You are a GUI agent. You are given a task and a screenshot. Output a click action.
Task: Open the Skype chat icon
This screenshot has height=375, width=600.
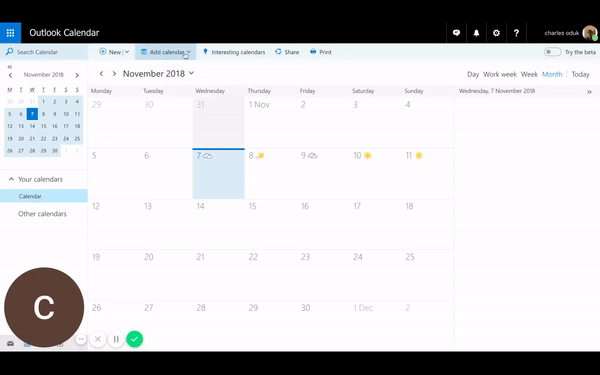[x=456, y=33]
